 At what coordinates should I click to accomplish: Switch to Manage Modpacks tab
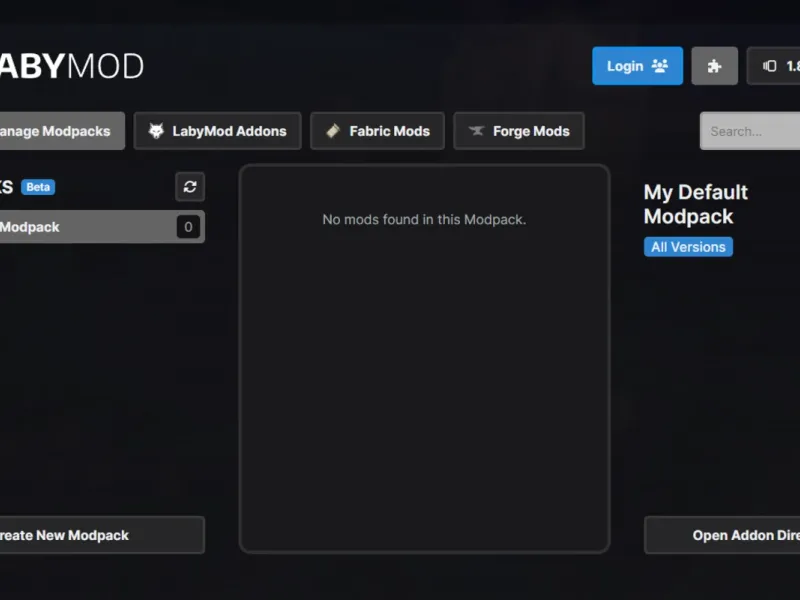(x=62, y=131)
